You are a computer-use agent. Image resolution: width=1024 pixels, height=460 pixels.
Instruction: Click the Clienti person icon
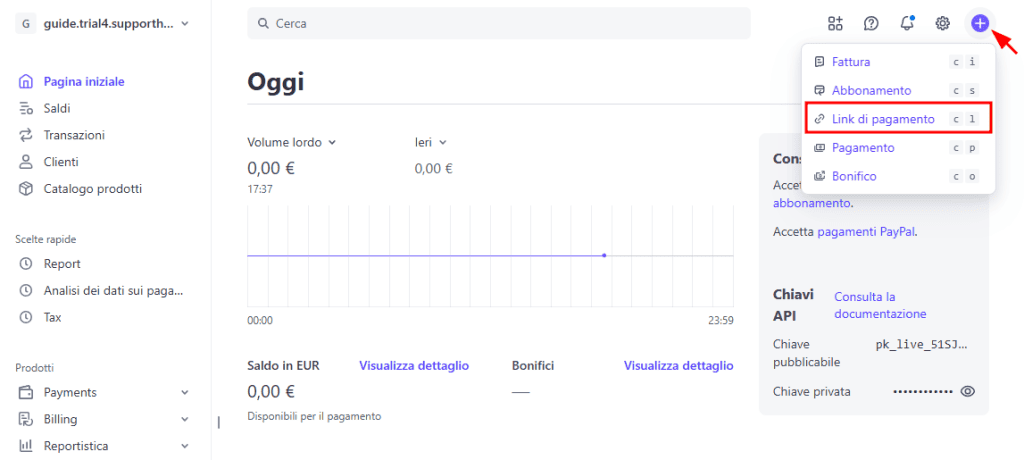click(25, 162)
